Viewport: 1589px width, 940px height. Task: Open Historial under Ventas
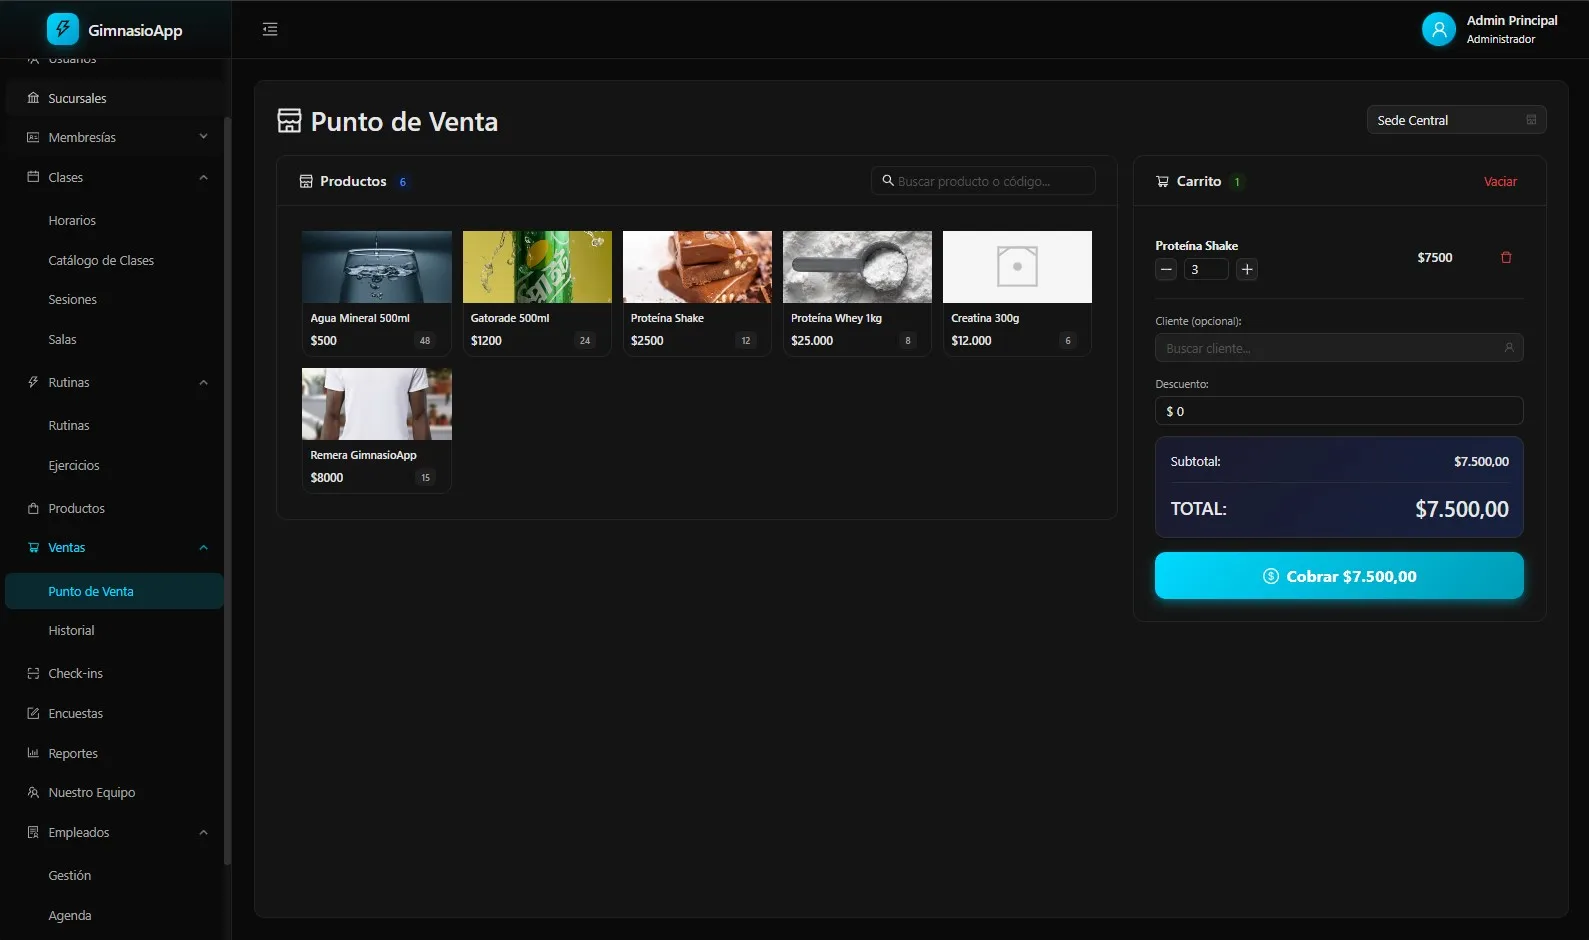71,631
